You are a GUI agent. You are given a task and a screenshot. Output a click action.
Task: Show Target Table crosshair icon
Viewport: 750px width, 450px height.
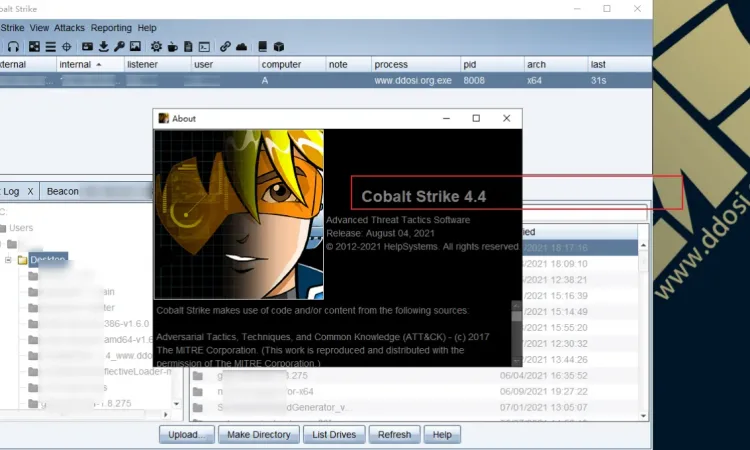(x=66, y=46)
